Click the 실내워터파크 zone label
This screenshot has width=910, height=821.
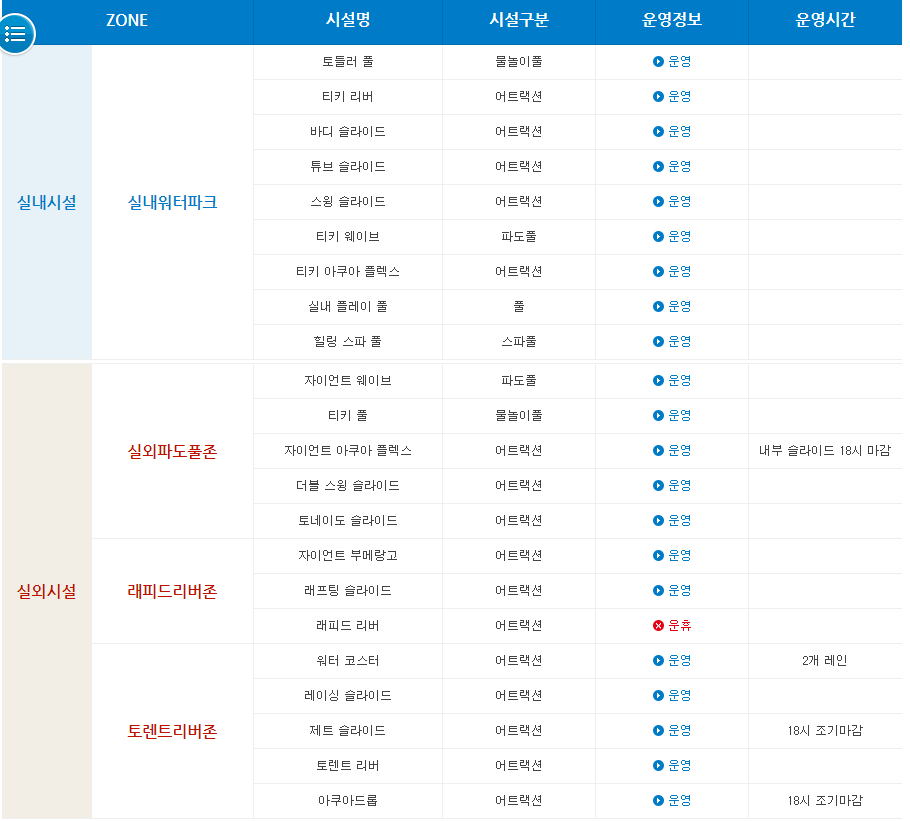(172, 202)
